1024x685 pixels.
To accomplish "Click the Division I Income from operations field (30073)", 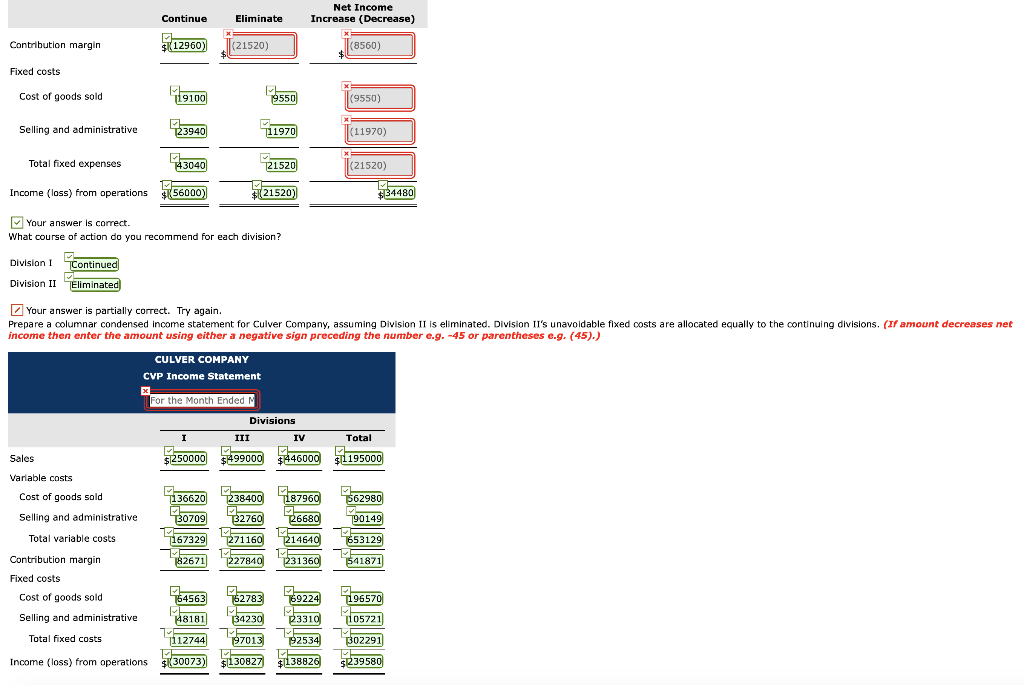I will [x=187, y=661].
